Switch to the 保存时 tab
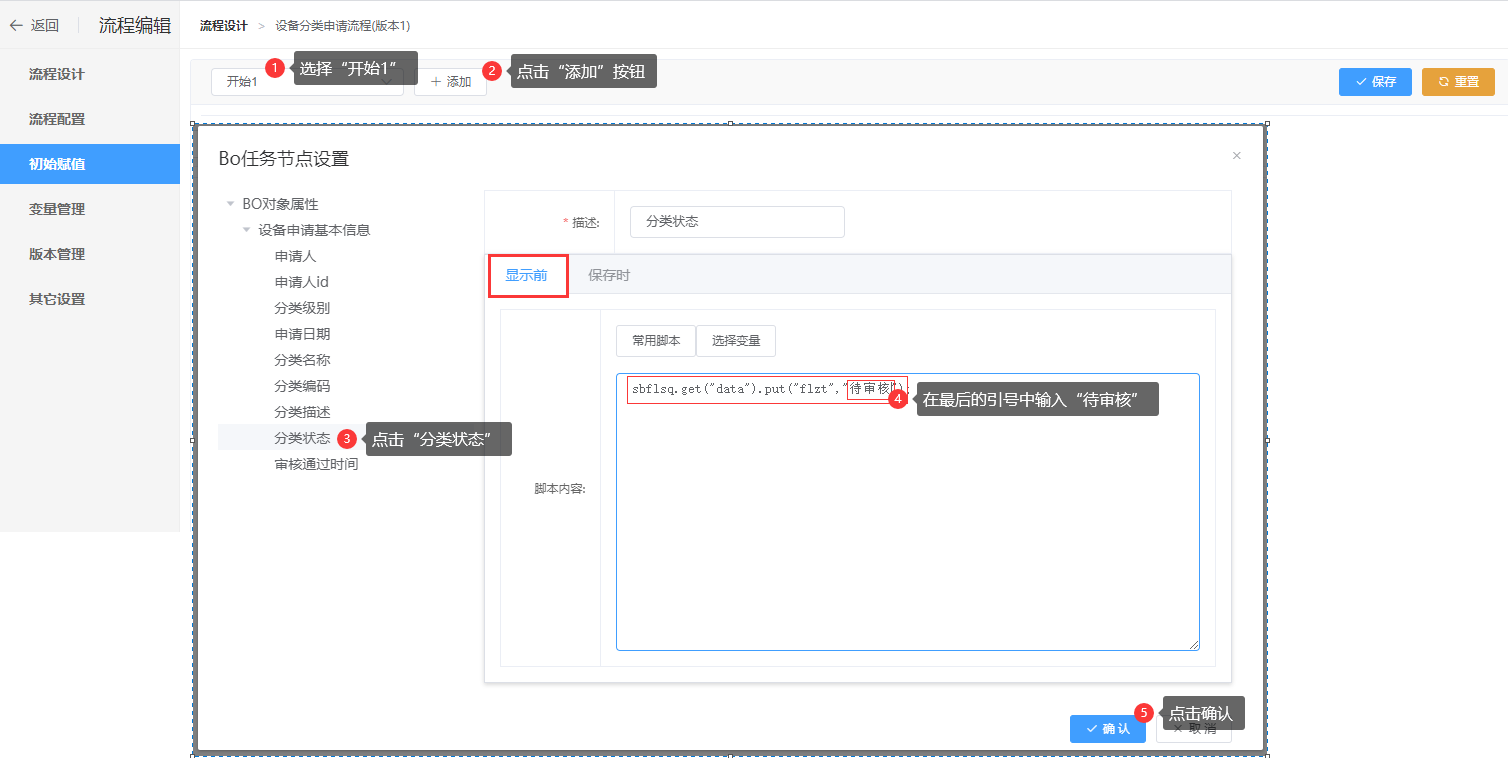This screenshot has width=1508, height=758. coord(609,275)
